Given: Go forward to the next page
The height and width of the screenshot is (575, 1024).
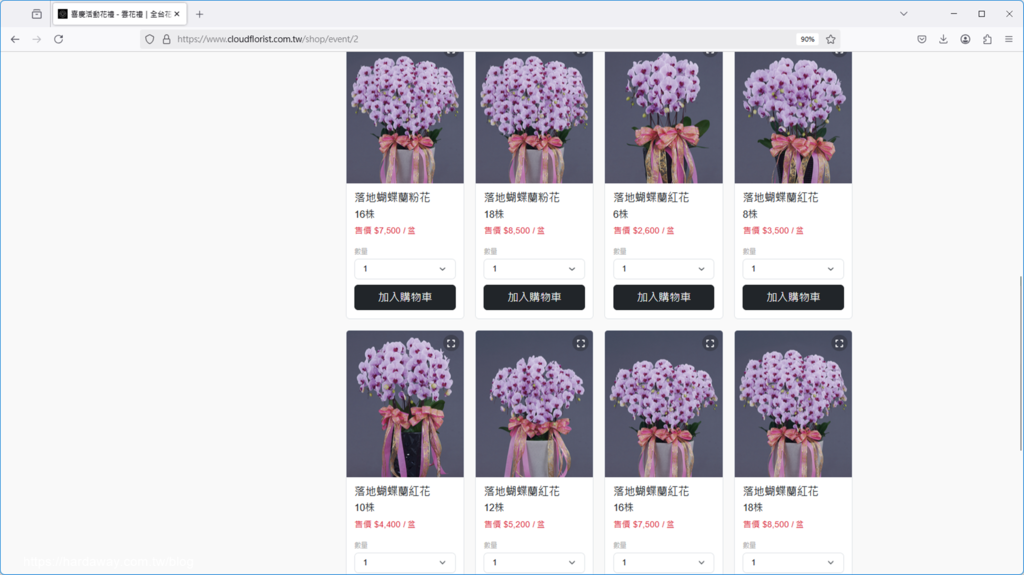Looking at the screenshot, I should (x=37, y=39).
